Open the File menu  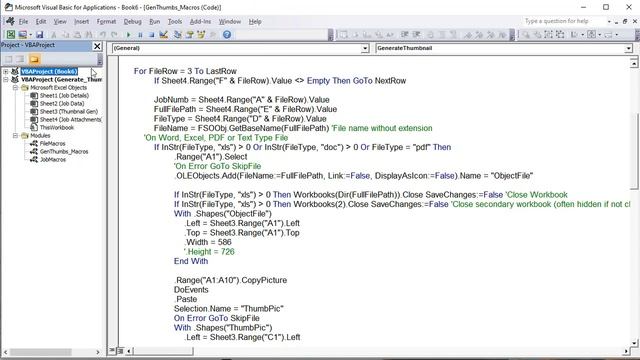tap(24, 22)
